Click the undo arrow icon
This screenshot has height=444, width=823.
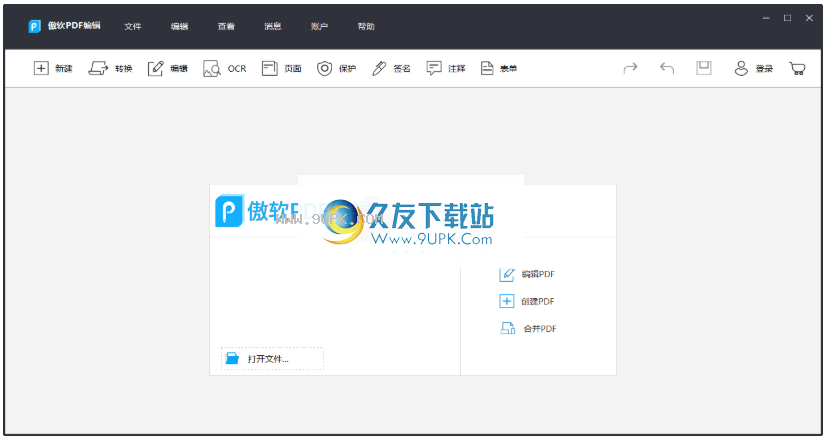(x=667, y=68)
